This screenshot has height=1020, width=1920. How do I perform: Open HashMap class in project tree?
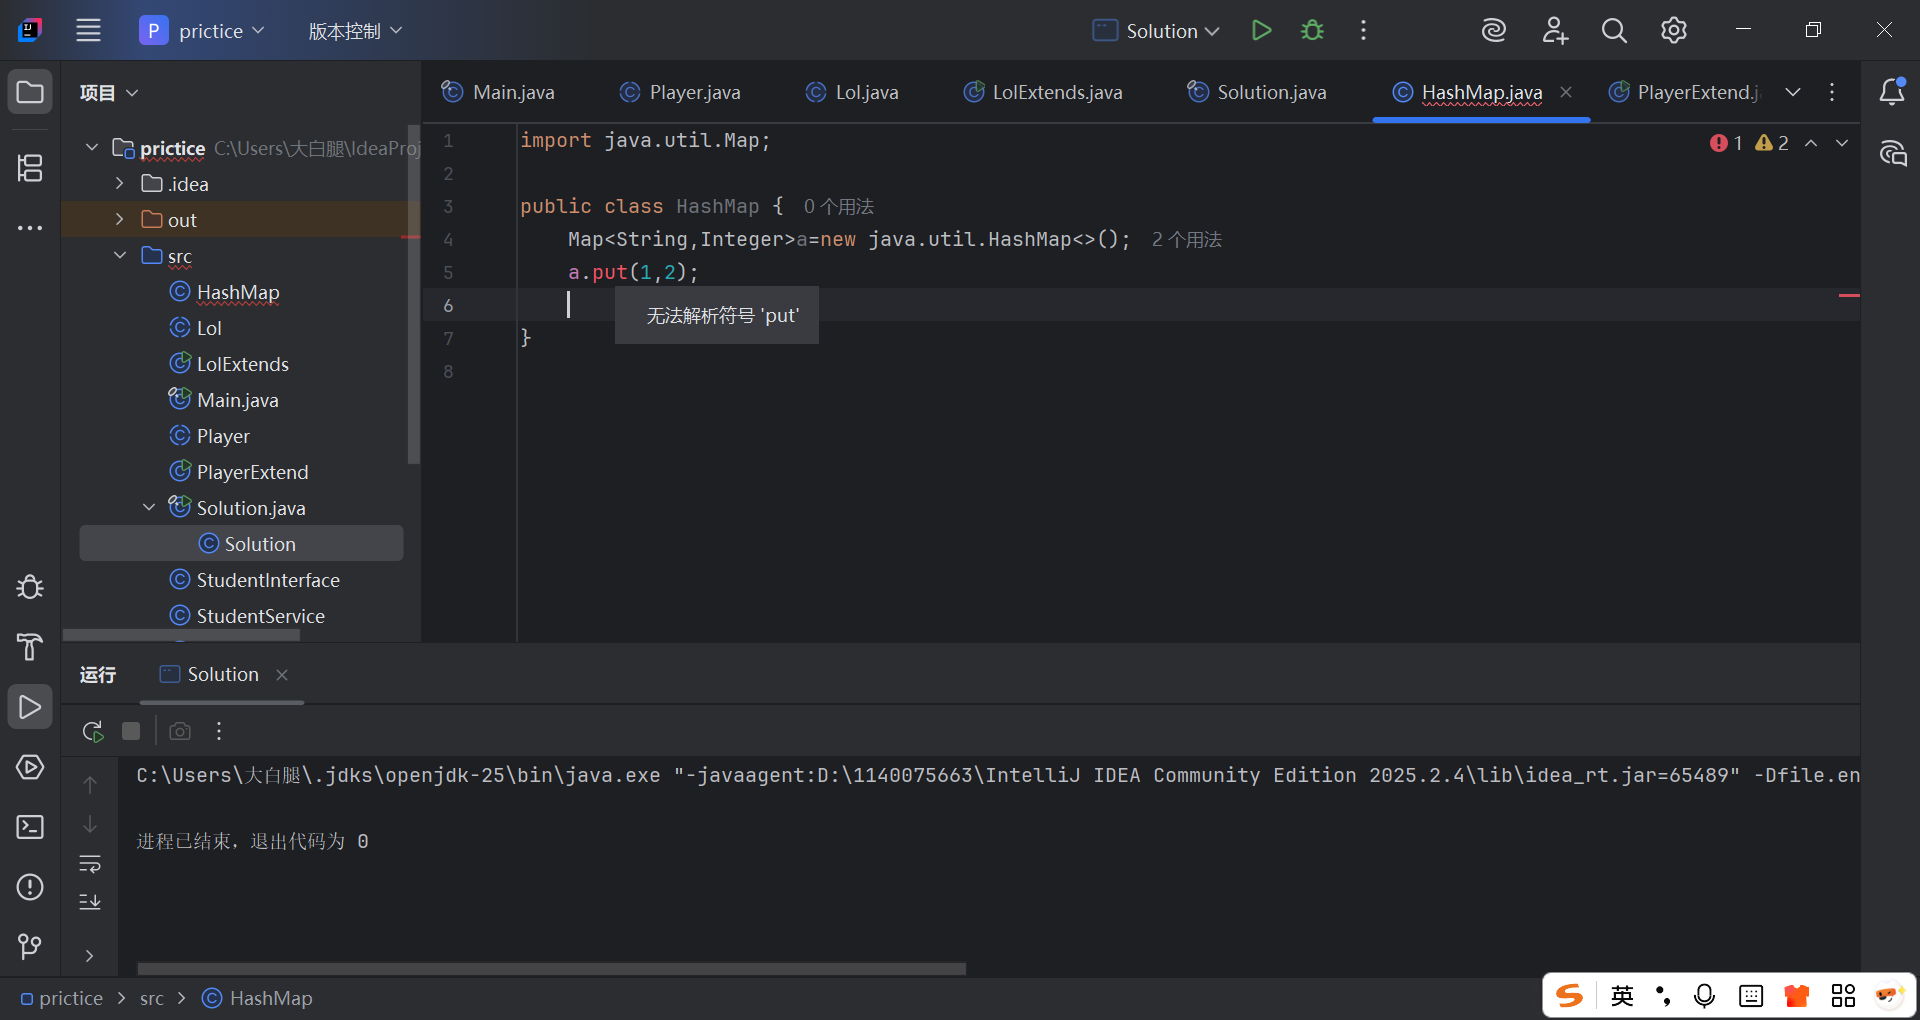point(238,292)
